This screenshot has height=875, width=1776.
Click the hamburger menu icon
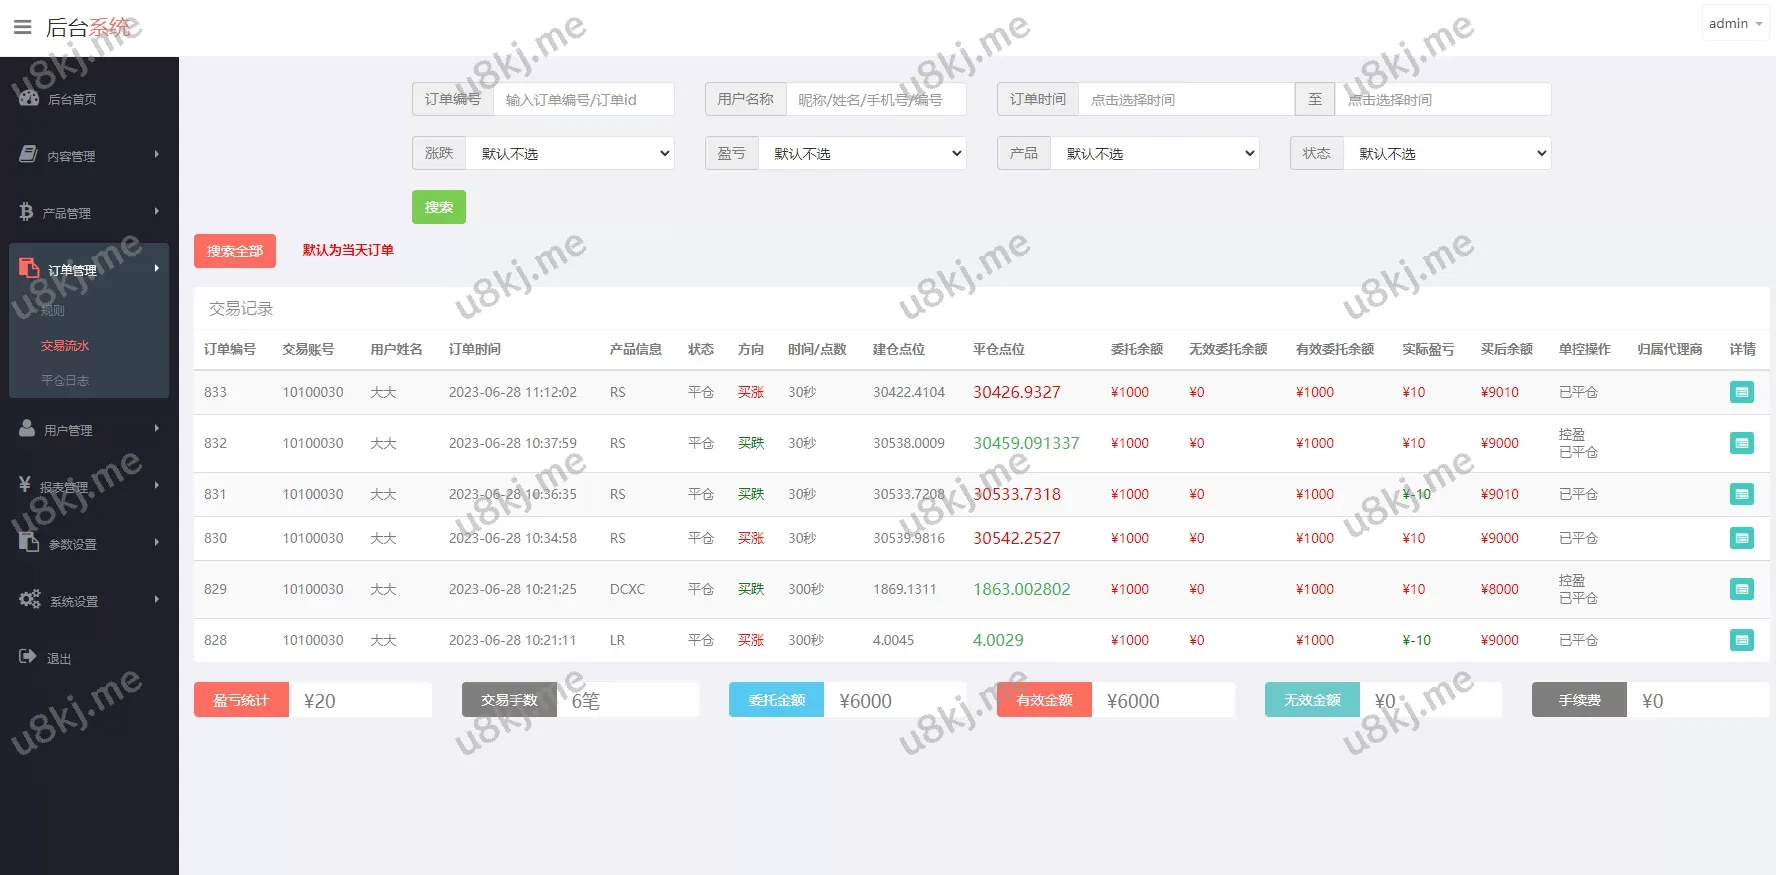pyautogui.click(x=22, y=27)
